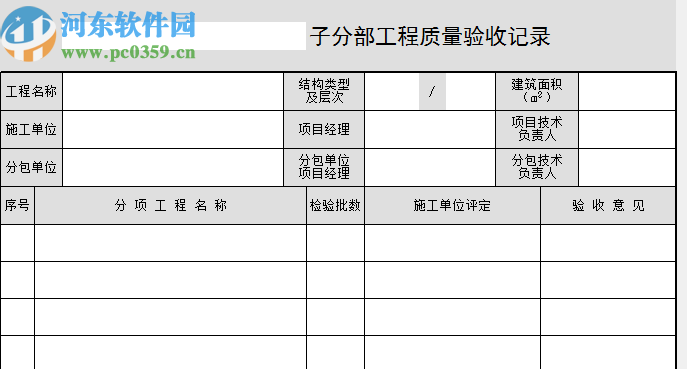Click the 建筑面积 value cell
The height and width of the screenshot is (369, 687).
[627, 92]
